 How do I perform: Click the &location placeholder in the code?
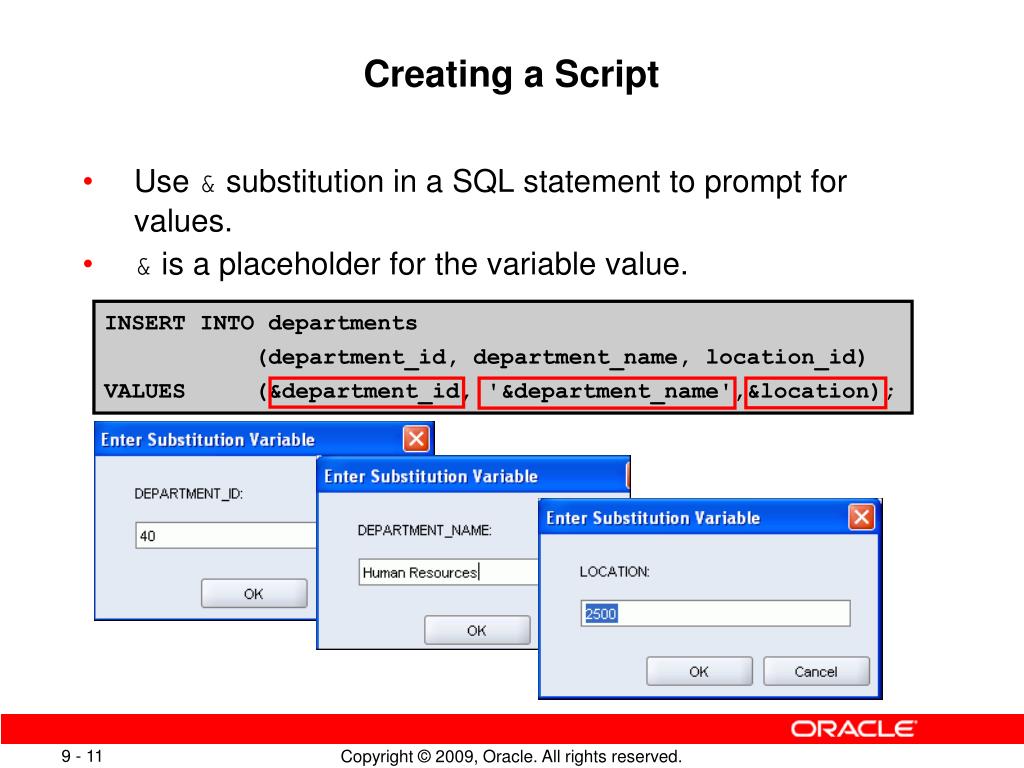click(815, 392)
